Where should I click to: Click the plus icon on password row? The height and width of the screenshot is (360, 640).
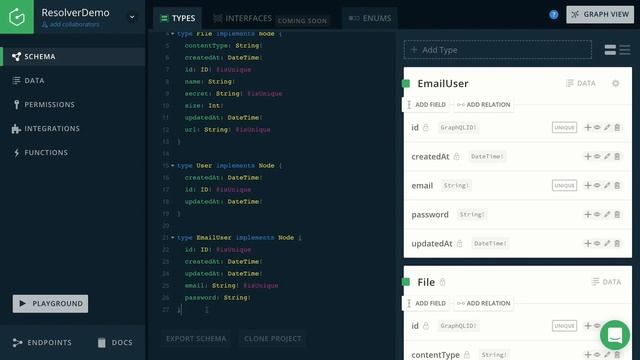(588, 214)
